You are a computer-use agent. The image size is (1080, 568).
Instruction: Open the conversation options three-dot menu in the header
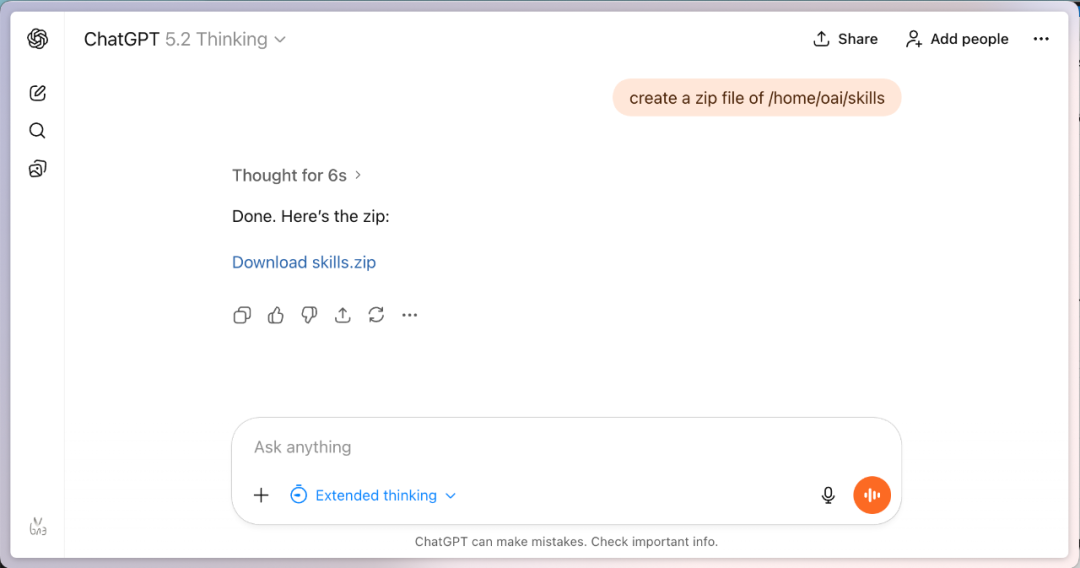point(1041,39)
